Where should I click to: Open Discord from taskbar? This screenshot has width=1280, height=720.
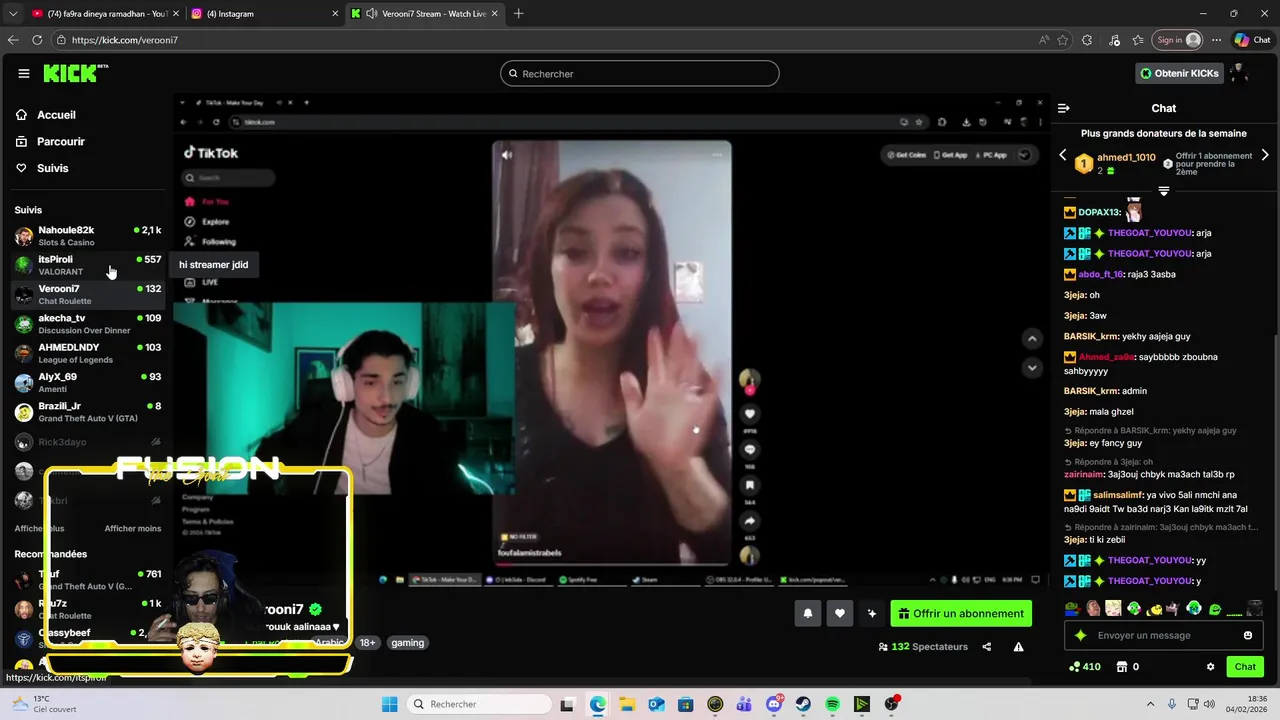pyautogui.click(x=773, y=704)
